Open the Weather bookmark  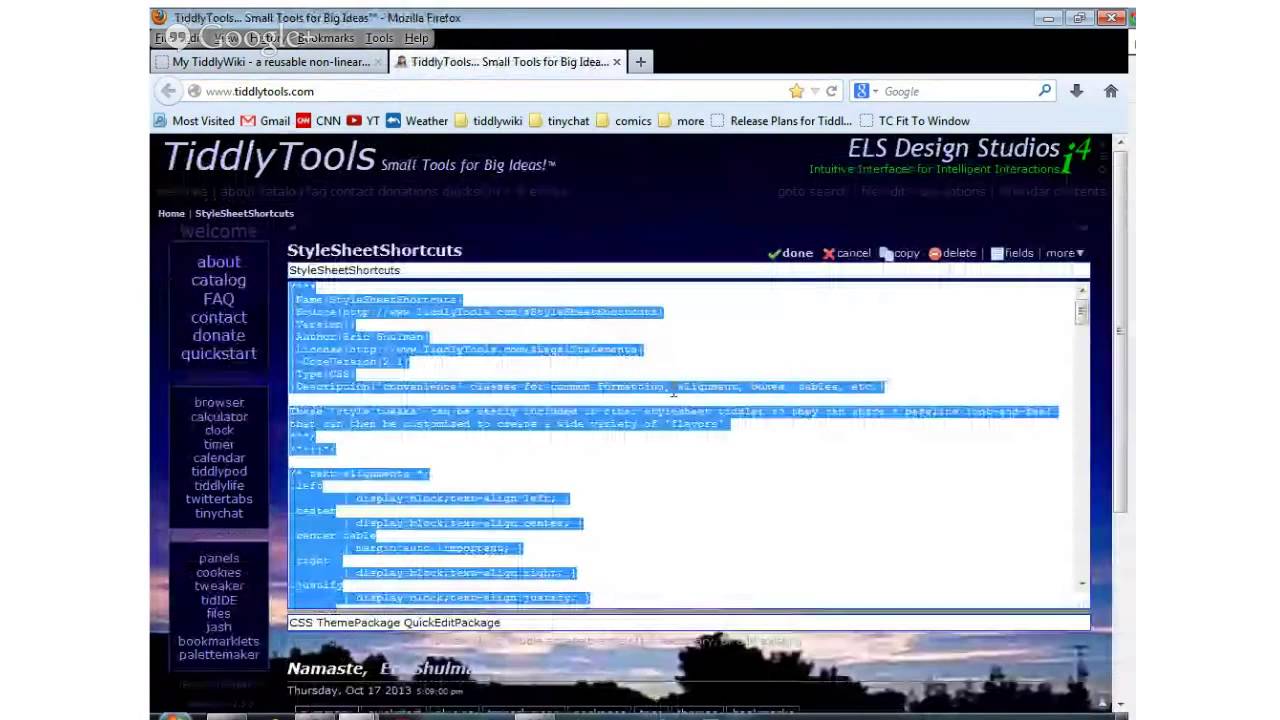pyautogui.click(x=417, y=121)
